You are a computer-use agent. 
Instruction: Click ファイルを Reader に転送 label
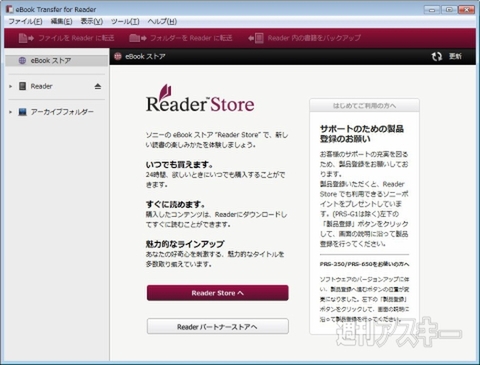click(x=76, y=38)
